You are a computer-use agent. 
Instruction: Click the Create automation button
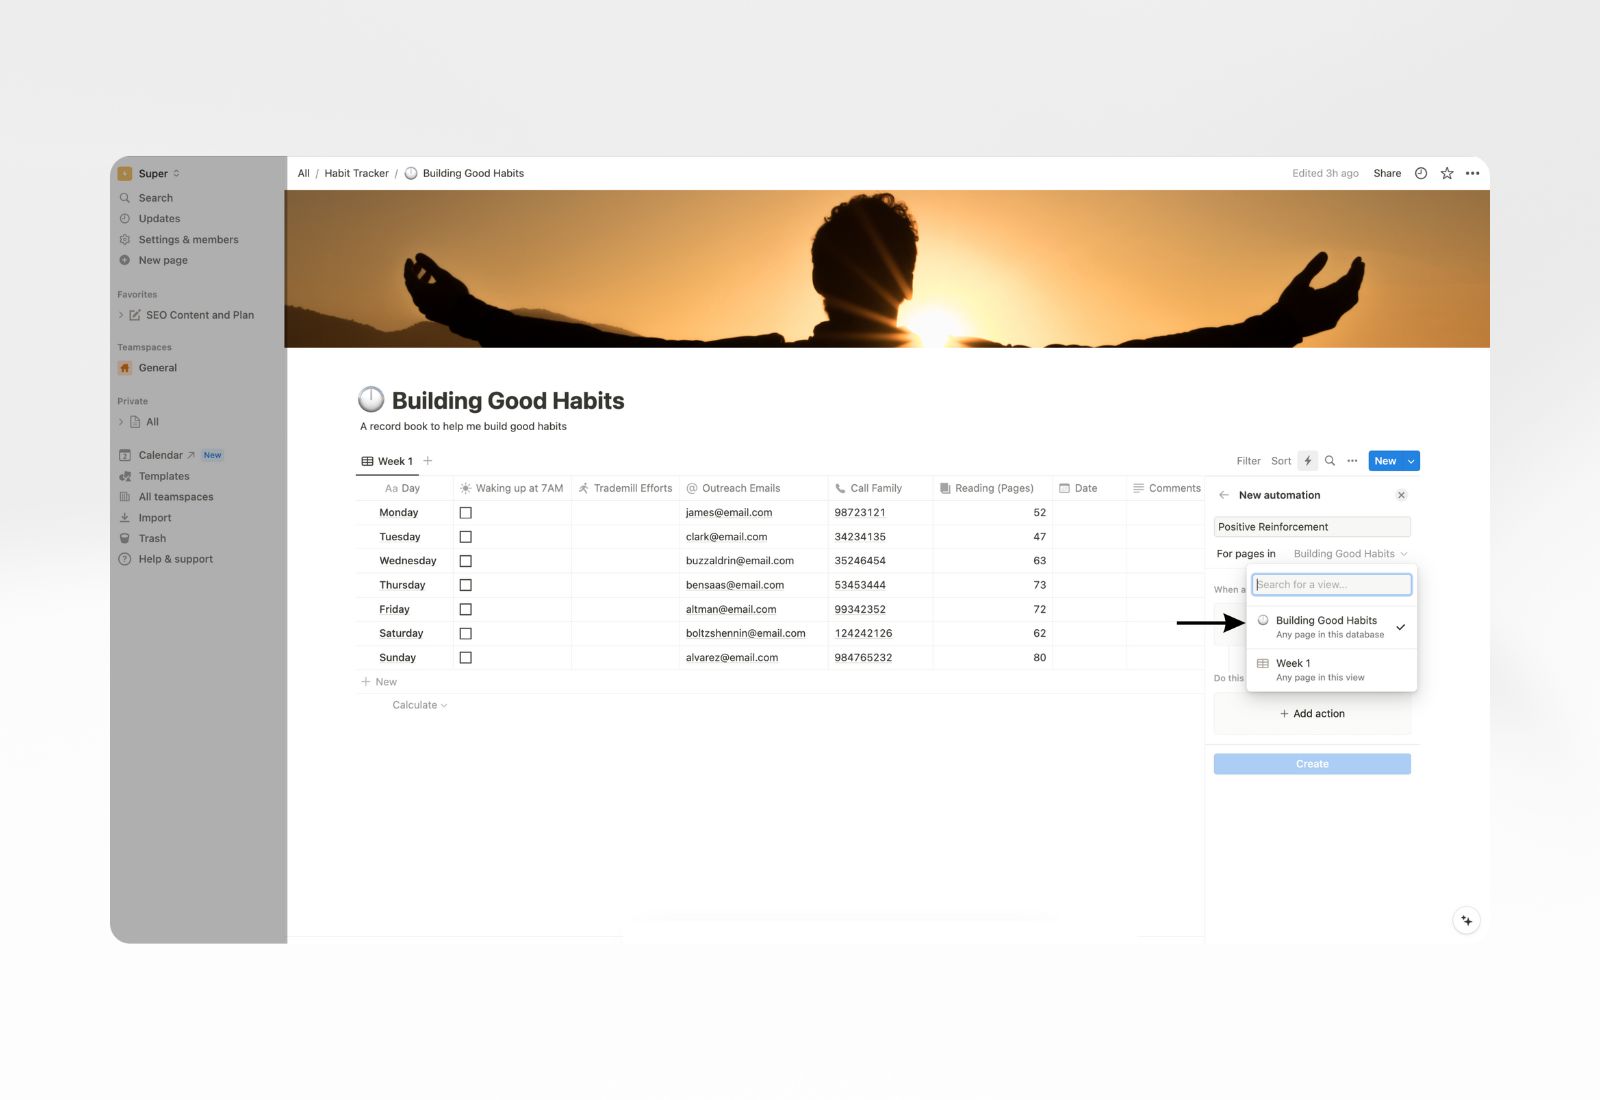pyautogui.click(x=1312, y=764)
